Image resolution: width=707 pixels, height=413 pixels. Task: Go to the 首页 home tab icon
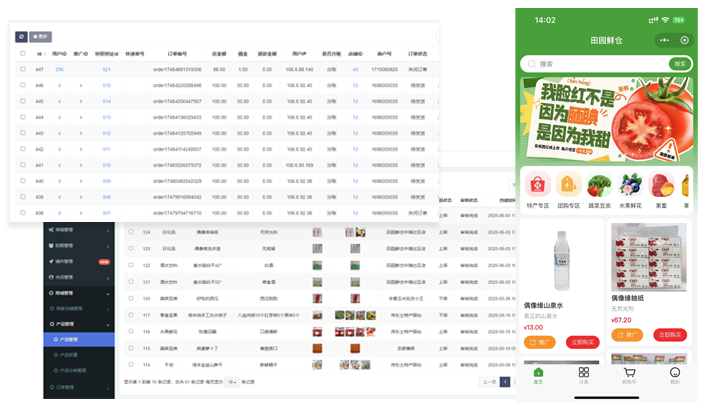pos(538,374)
